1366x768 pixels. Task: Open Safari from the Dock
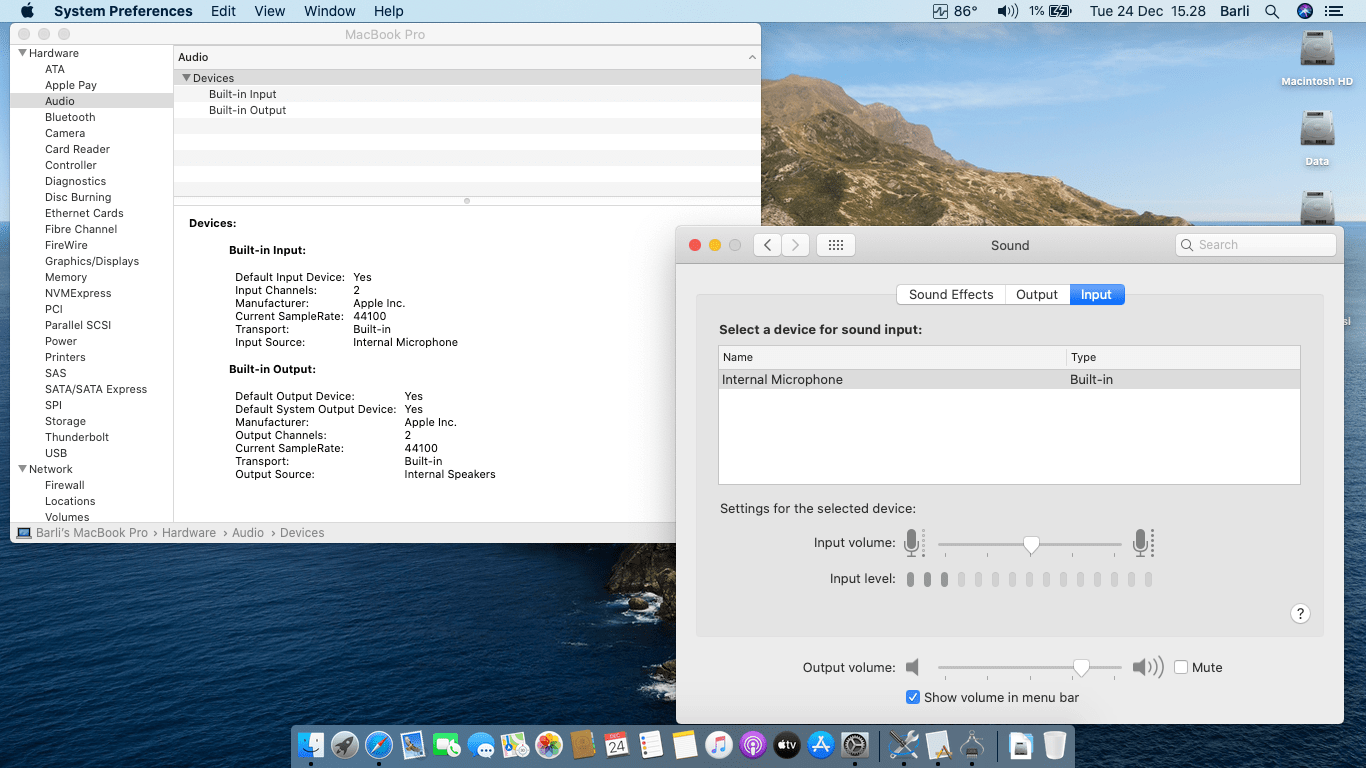pos(379,745)
